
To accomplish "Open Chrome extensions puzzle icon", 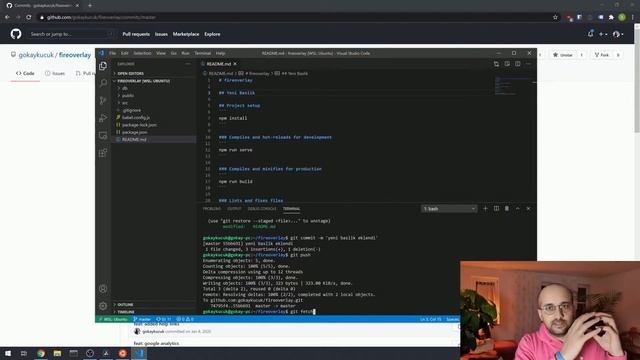I will (x=611, y=17).
